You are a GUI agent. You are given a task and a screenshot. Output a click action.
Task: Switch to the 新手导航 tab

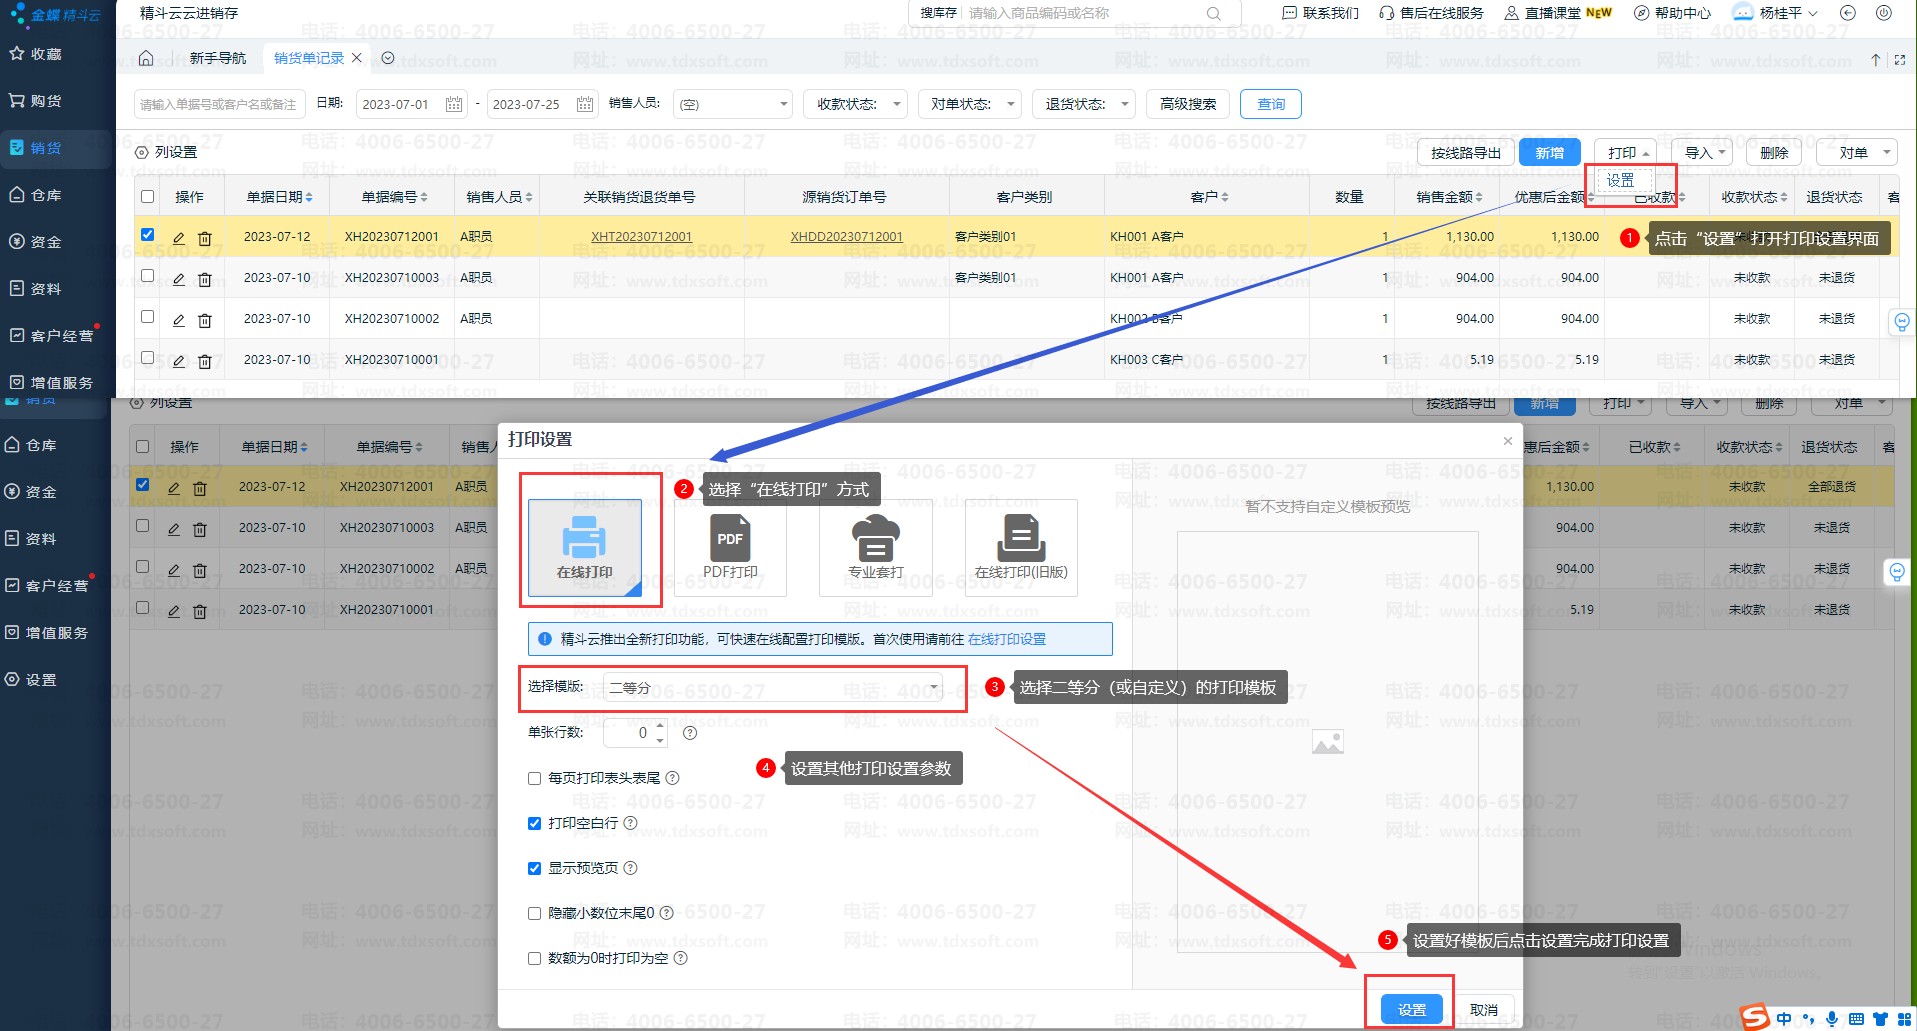coord(218,58)
